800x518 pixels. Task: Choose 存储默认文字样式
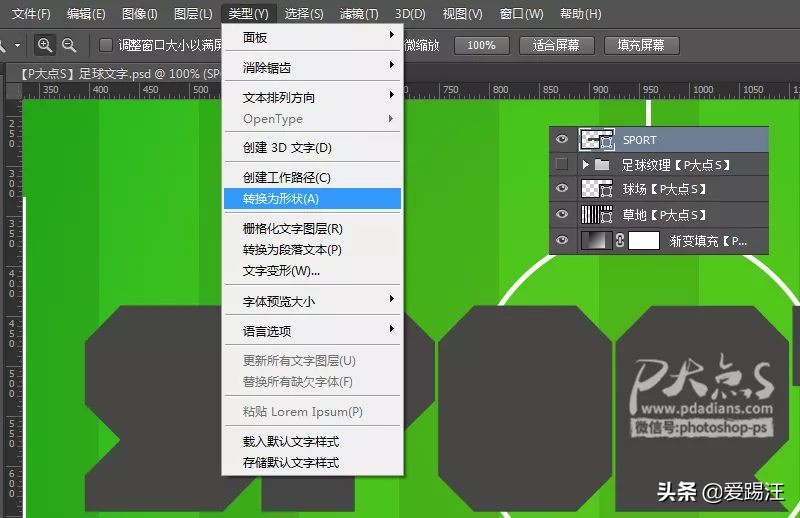(x=312, y=462)
